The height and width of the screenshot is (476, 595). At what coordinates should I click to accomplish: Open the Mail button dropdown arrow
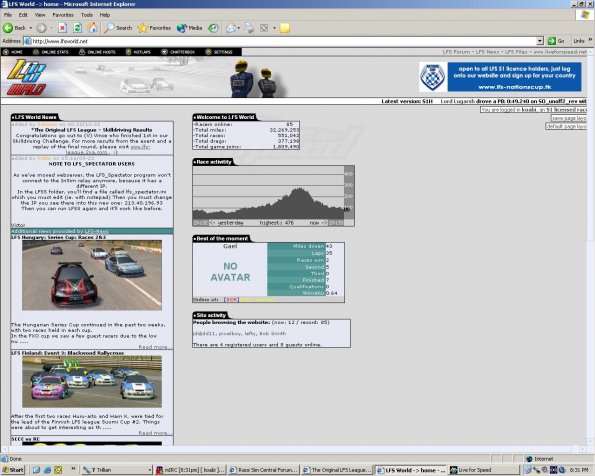(x=239, y=28)
